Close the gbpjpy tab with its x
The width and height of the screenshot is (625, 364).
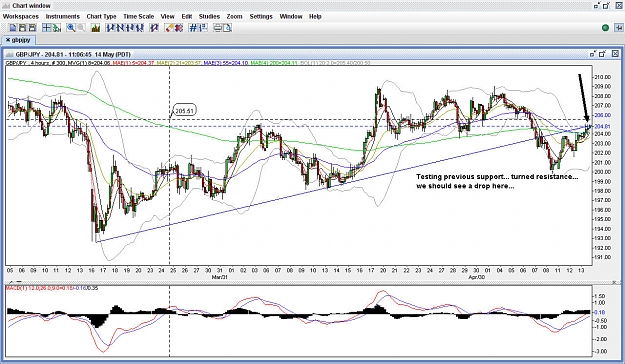click(x=8, y=40)
